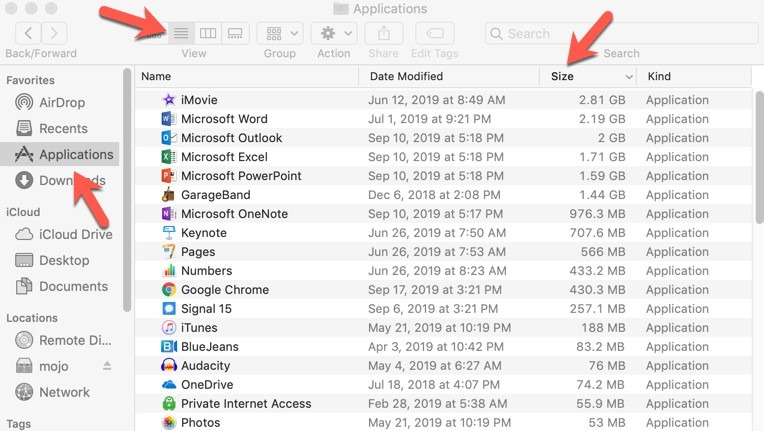Select the Numbers app icon

(x=169, y=271)
